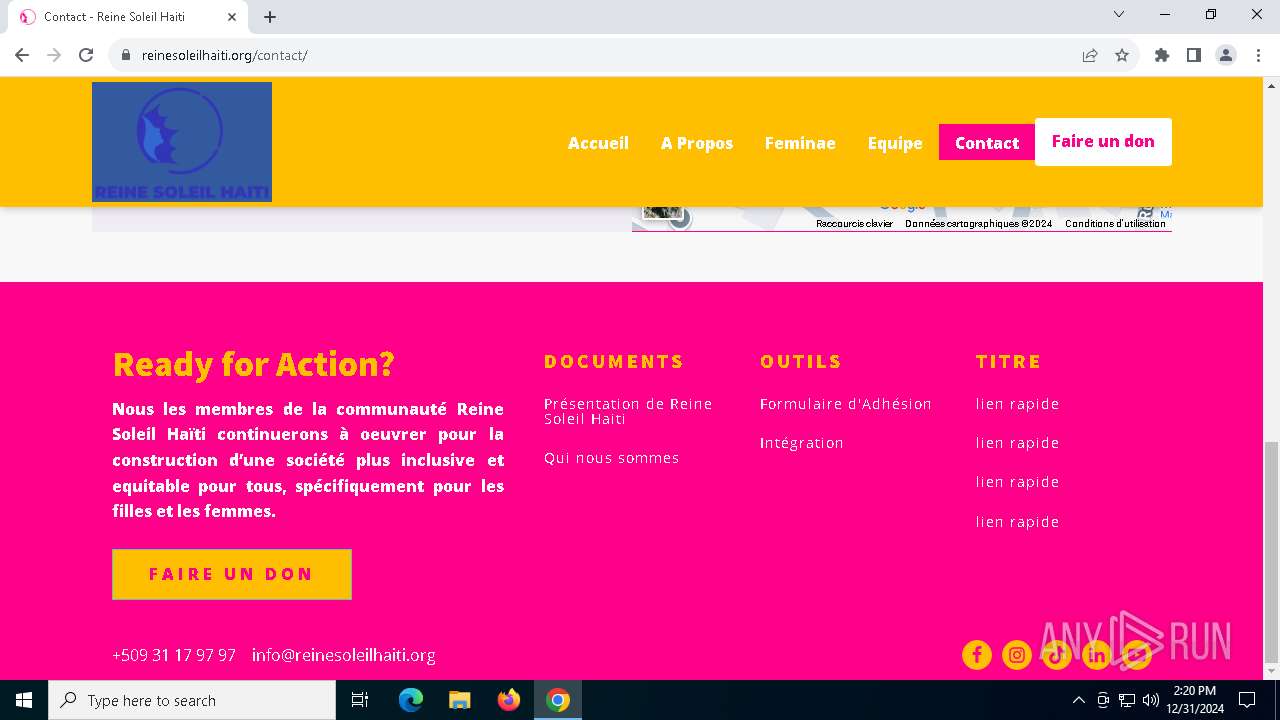Viewport: 1280px width, 720px height.
Task: Open the Facebook social icon in footer
Action: pyautogui.click(x=977, y=655)
